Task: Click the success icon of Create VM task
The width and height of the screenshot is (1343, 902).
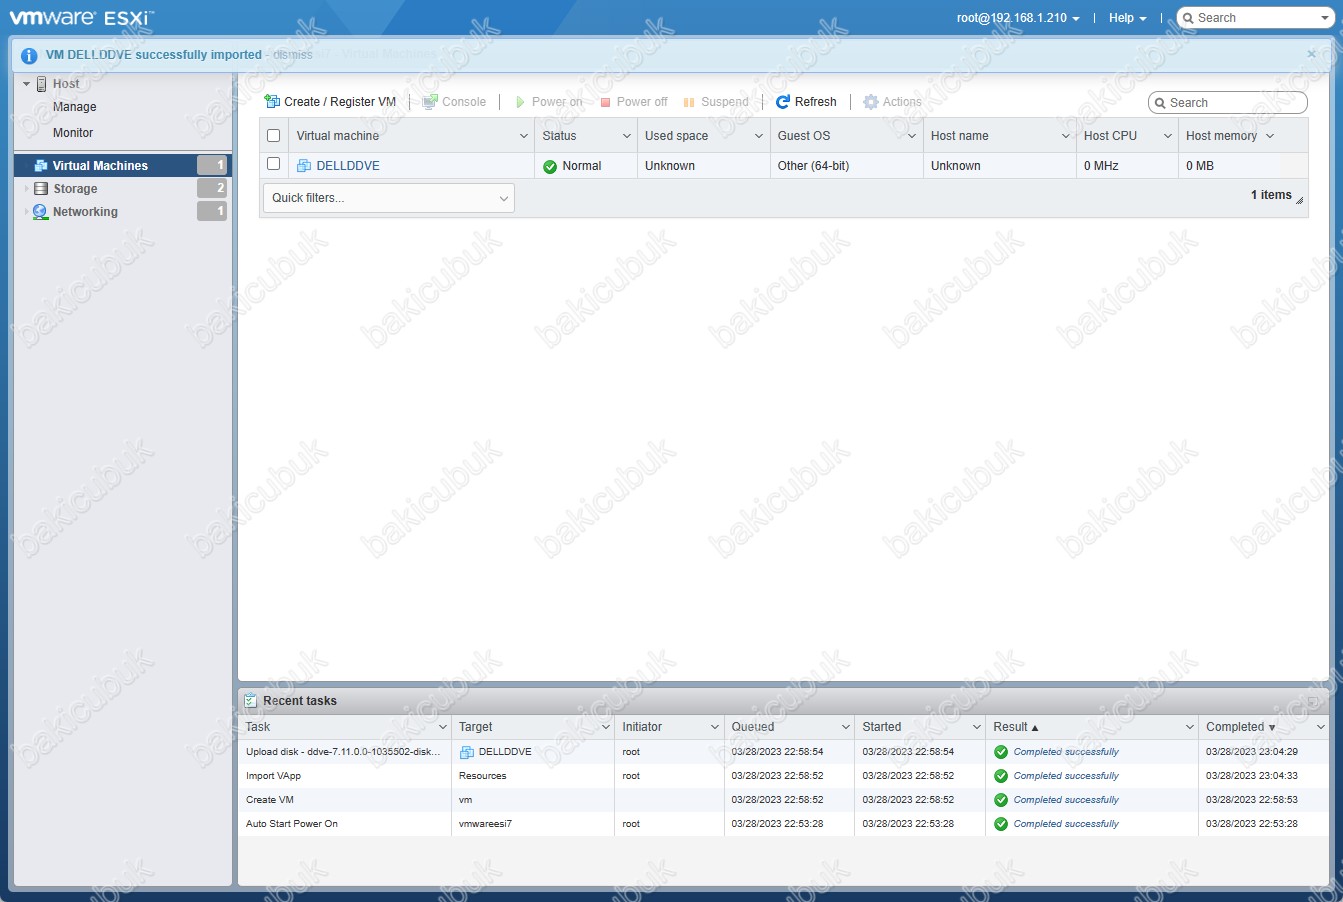Action: pos(1001,800)
